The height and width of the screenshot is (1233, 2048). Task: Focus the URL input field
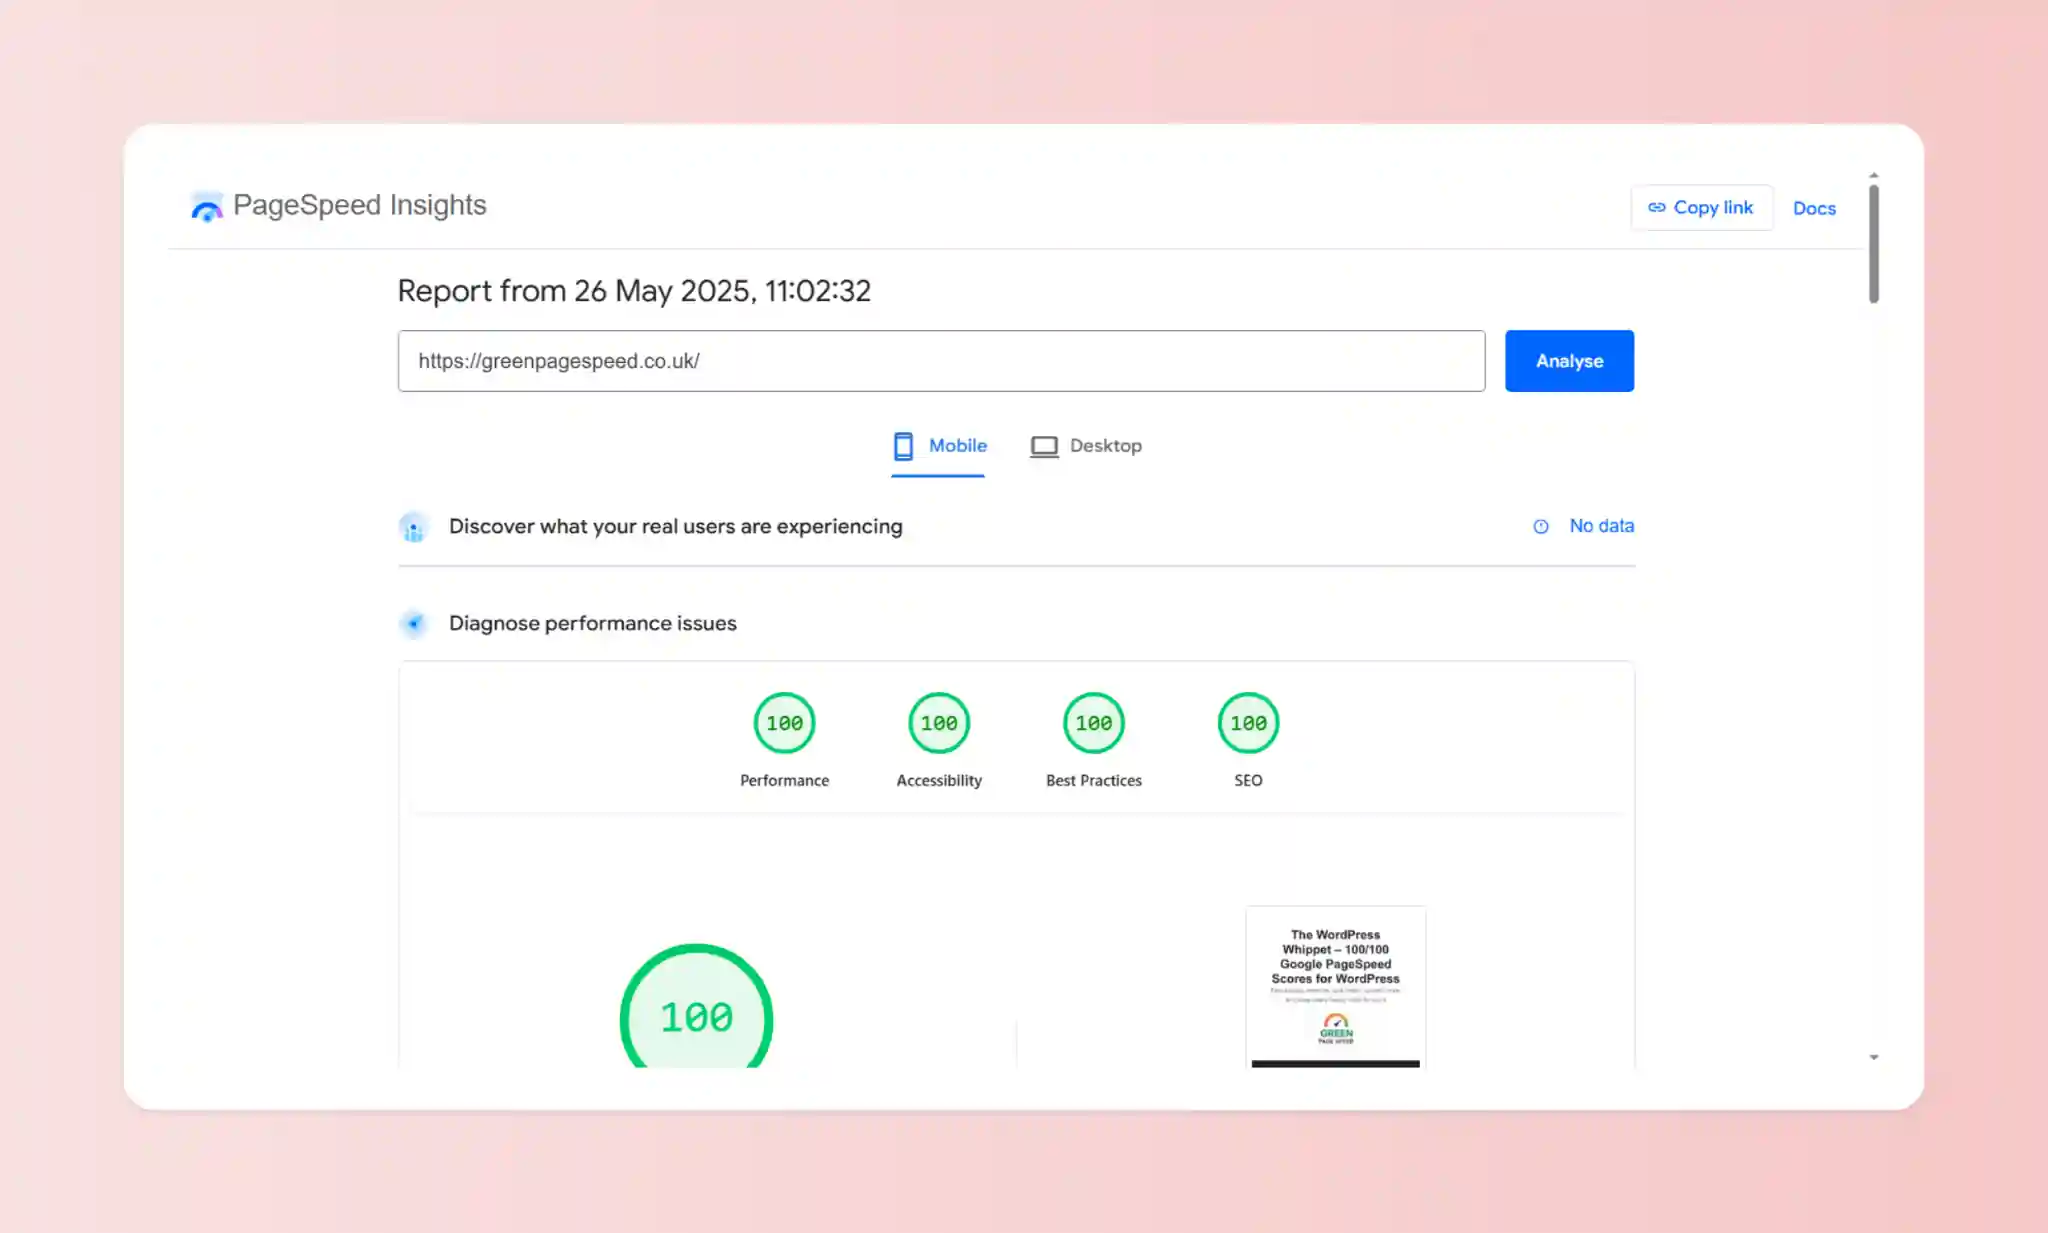click(x=940, y=361)
